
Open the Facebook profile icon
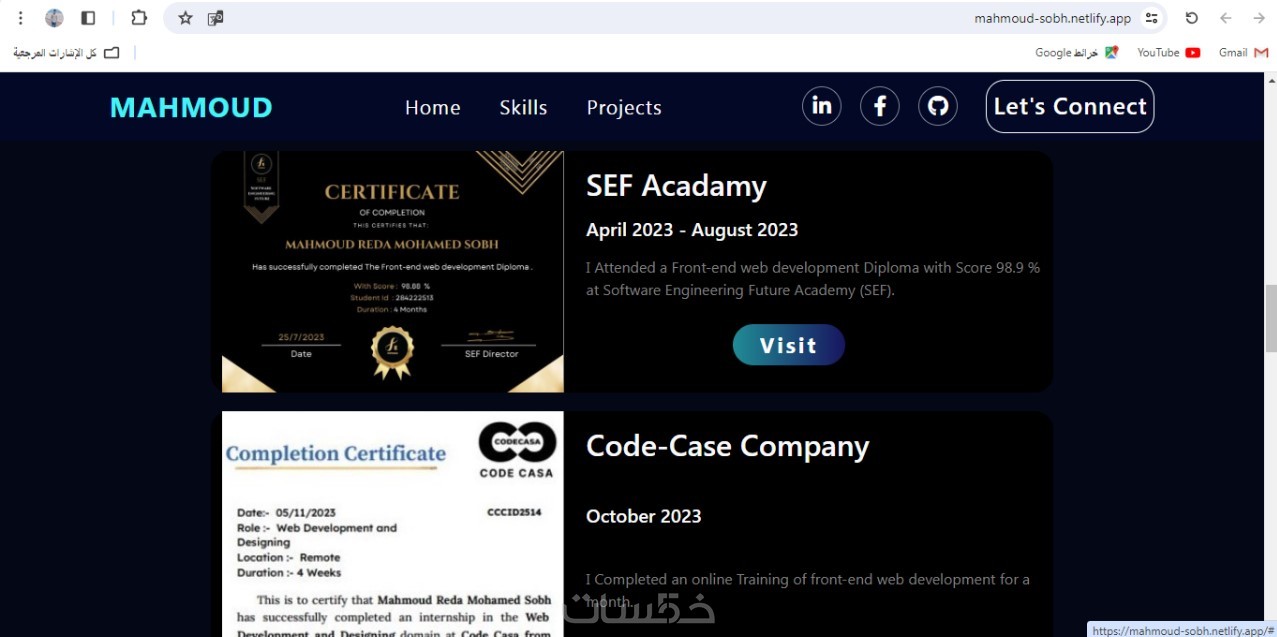point(880,106)
